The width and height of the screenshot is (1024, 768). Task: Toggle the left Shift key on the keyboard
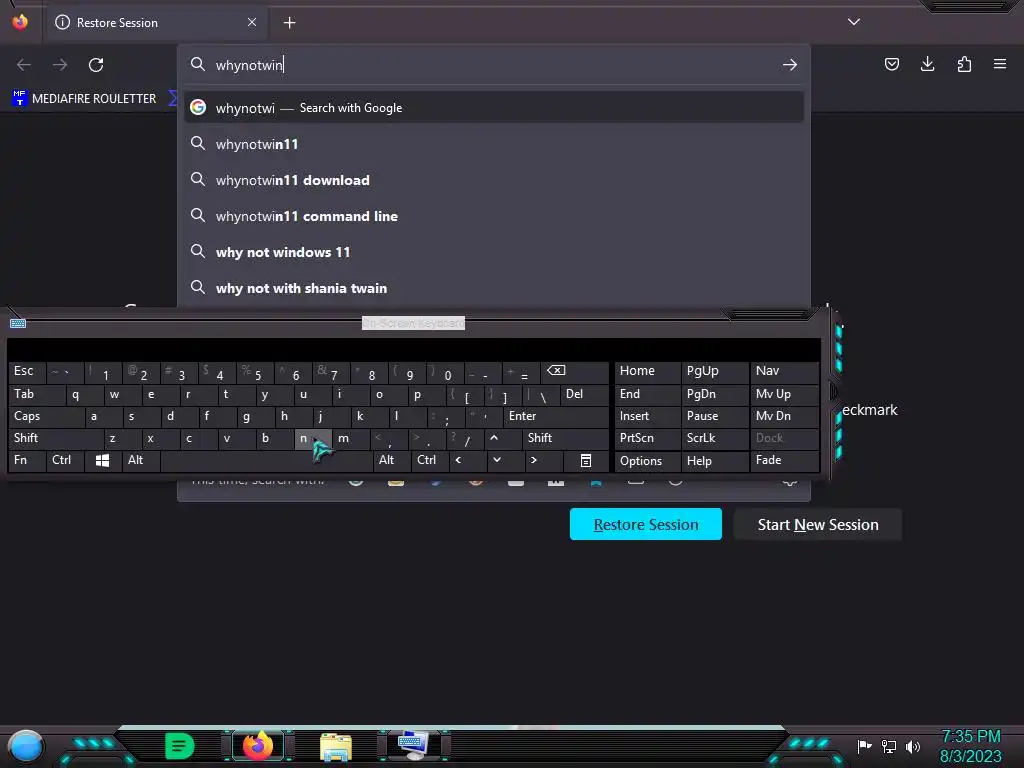(x=56, y=438)
